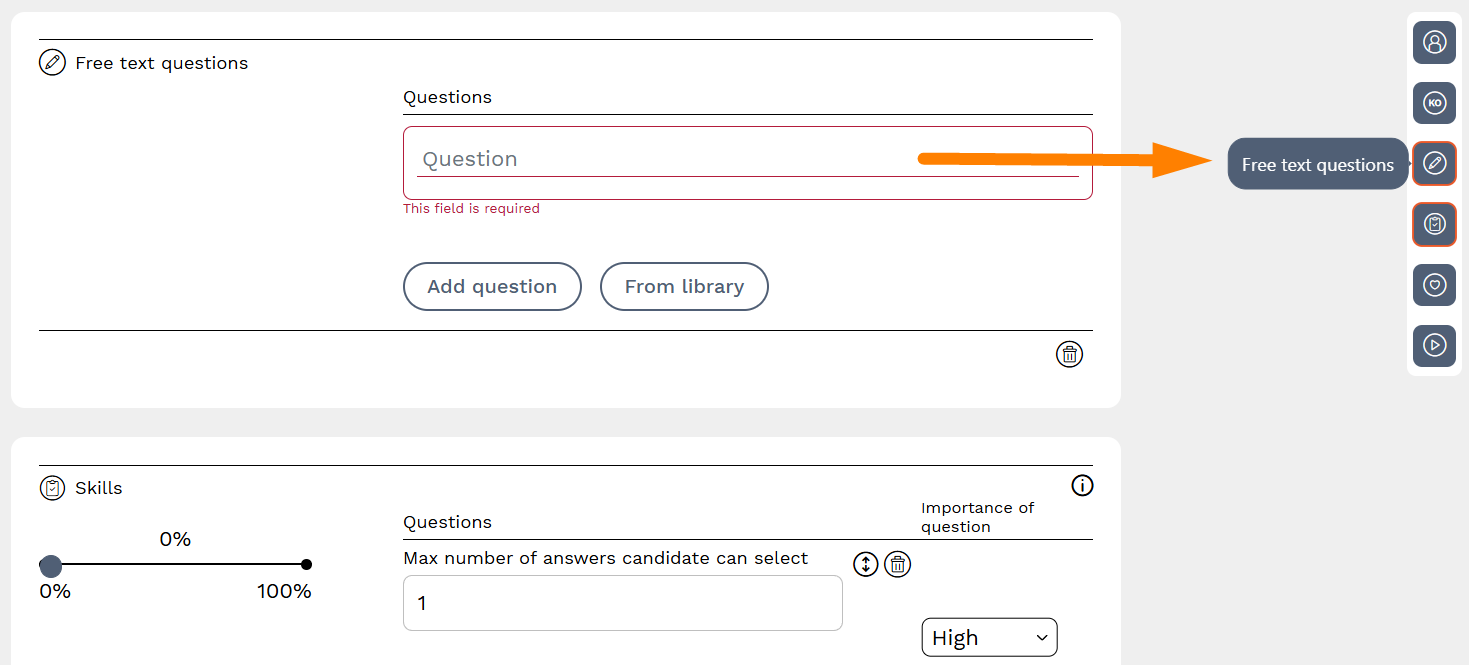The image size is (1469, 665).
Task: Click the clipboard icon beside Skills heading
Action: pos(52,488)
